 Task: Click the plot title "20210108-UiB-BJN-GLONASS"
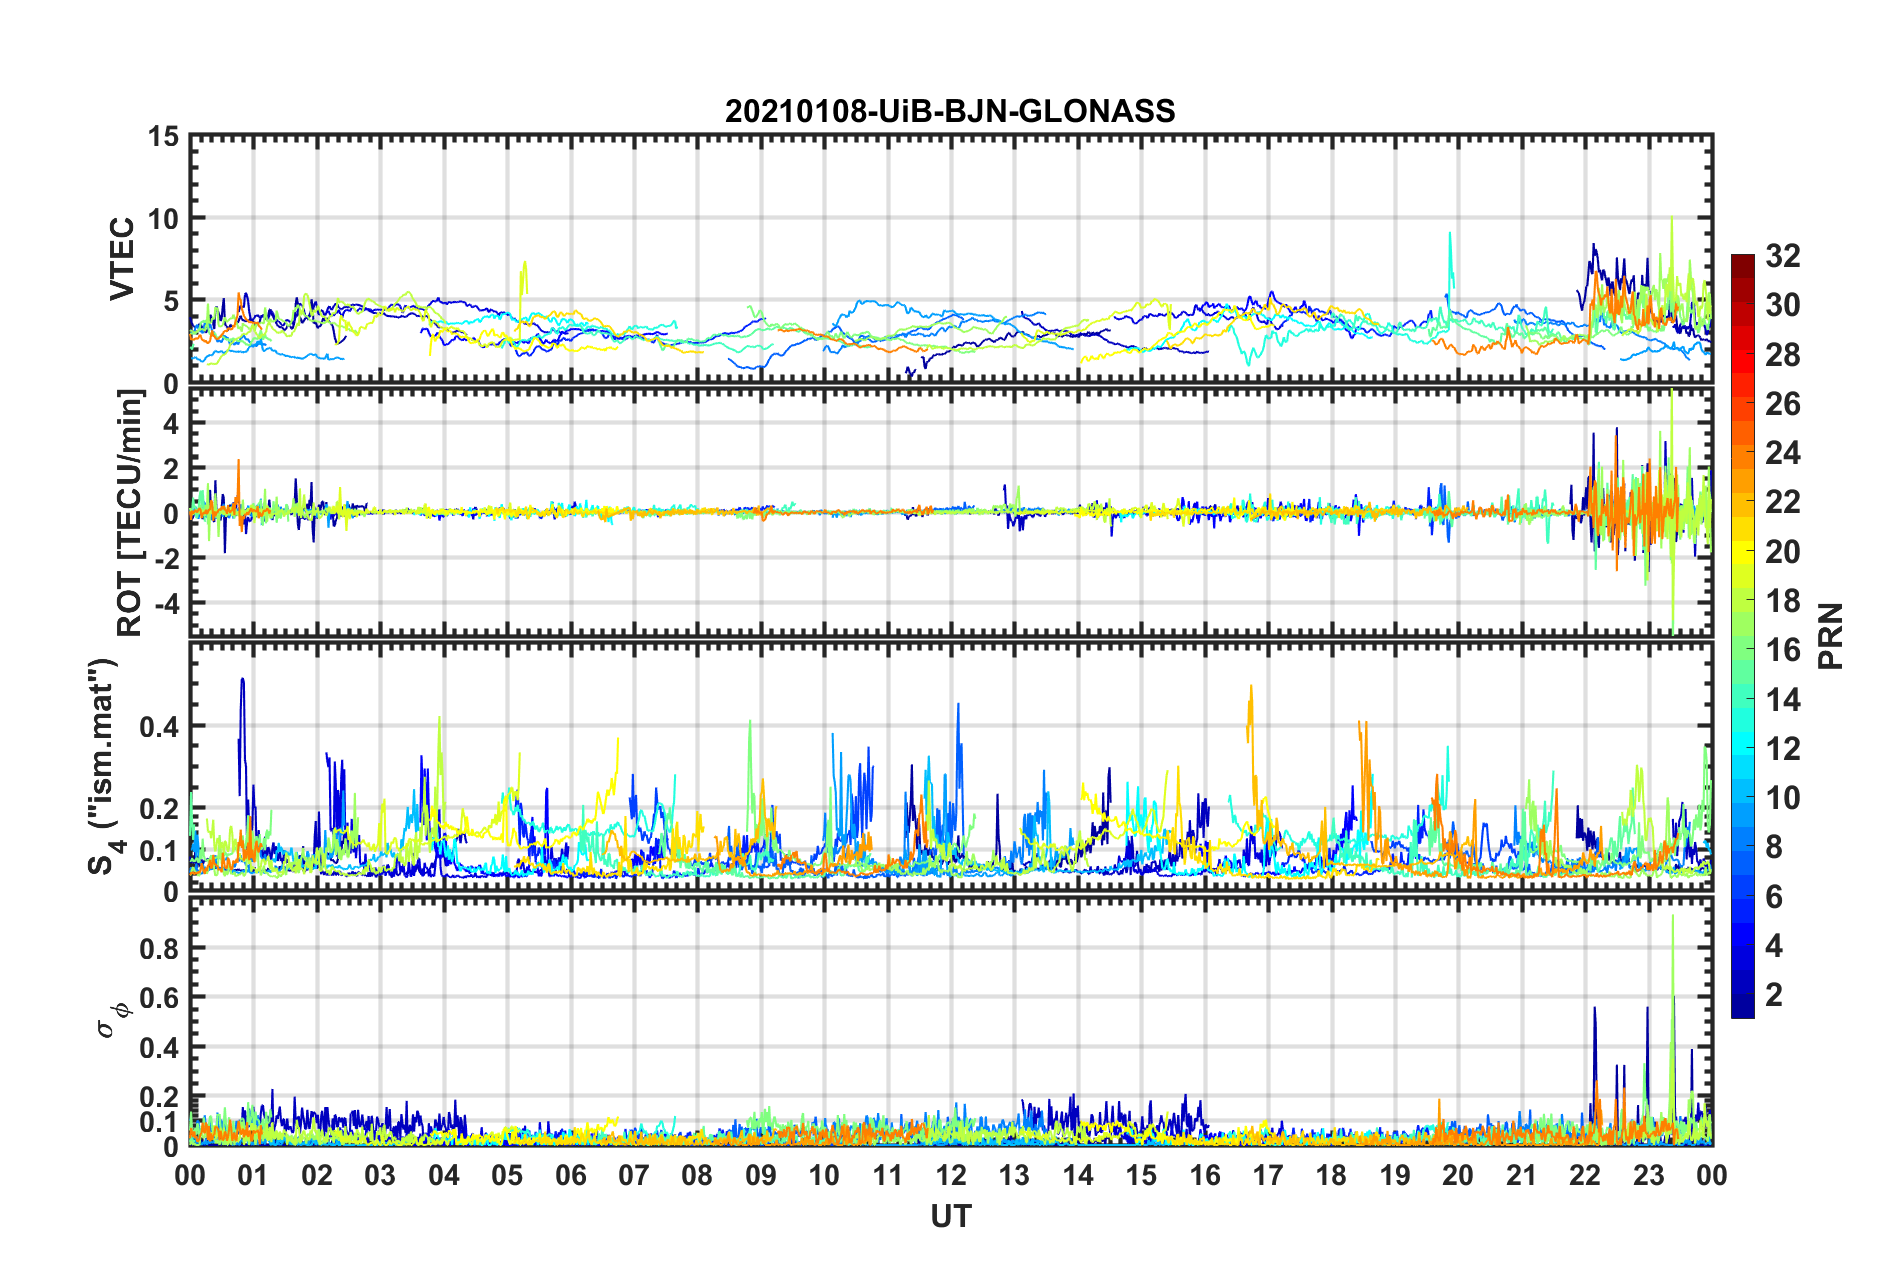[950, 111]
